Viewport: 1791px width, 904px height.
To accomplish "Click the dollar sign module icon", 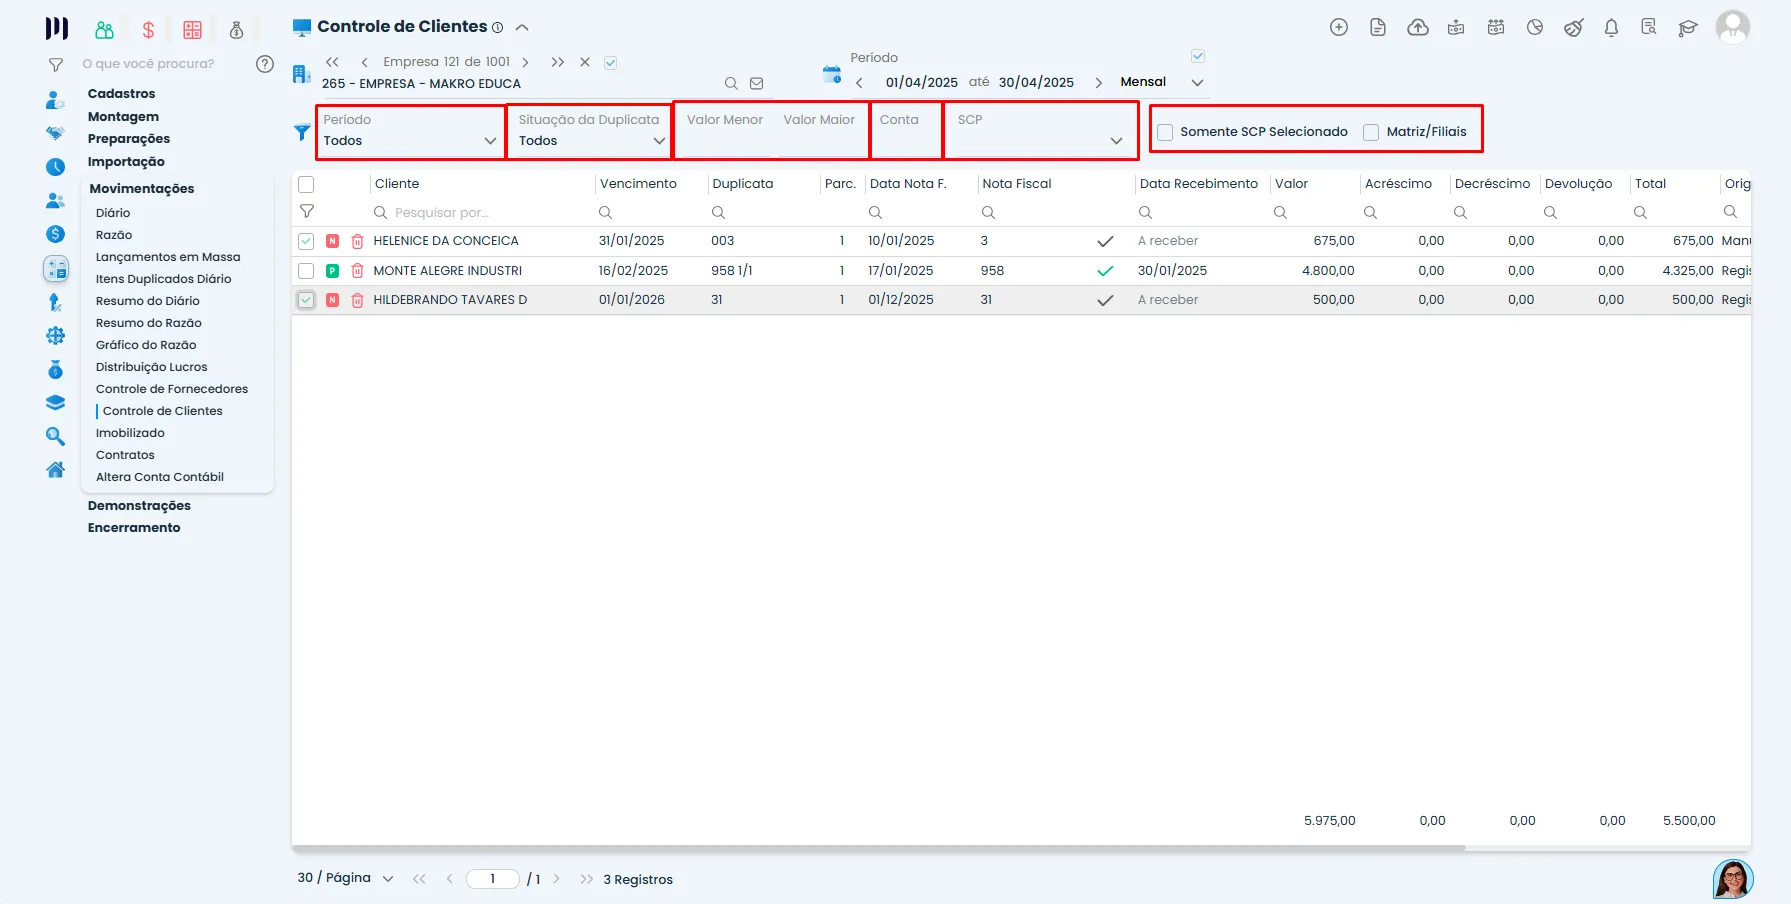I will 148,30.
